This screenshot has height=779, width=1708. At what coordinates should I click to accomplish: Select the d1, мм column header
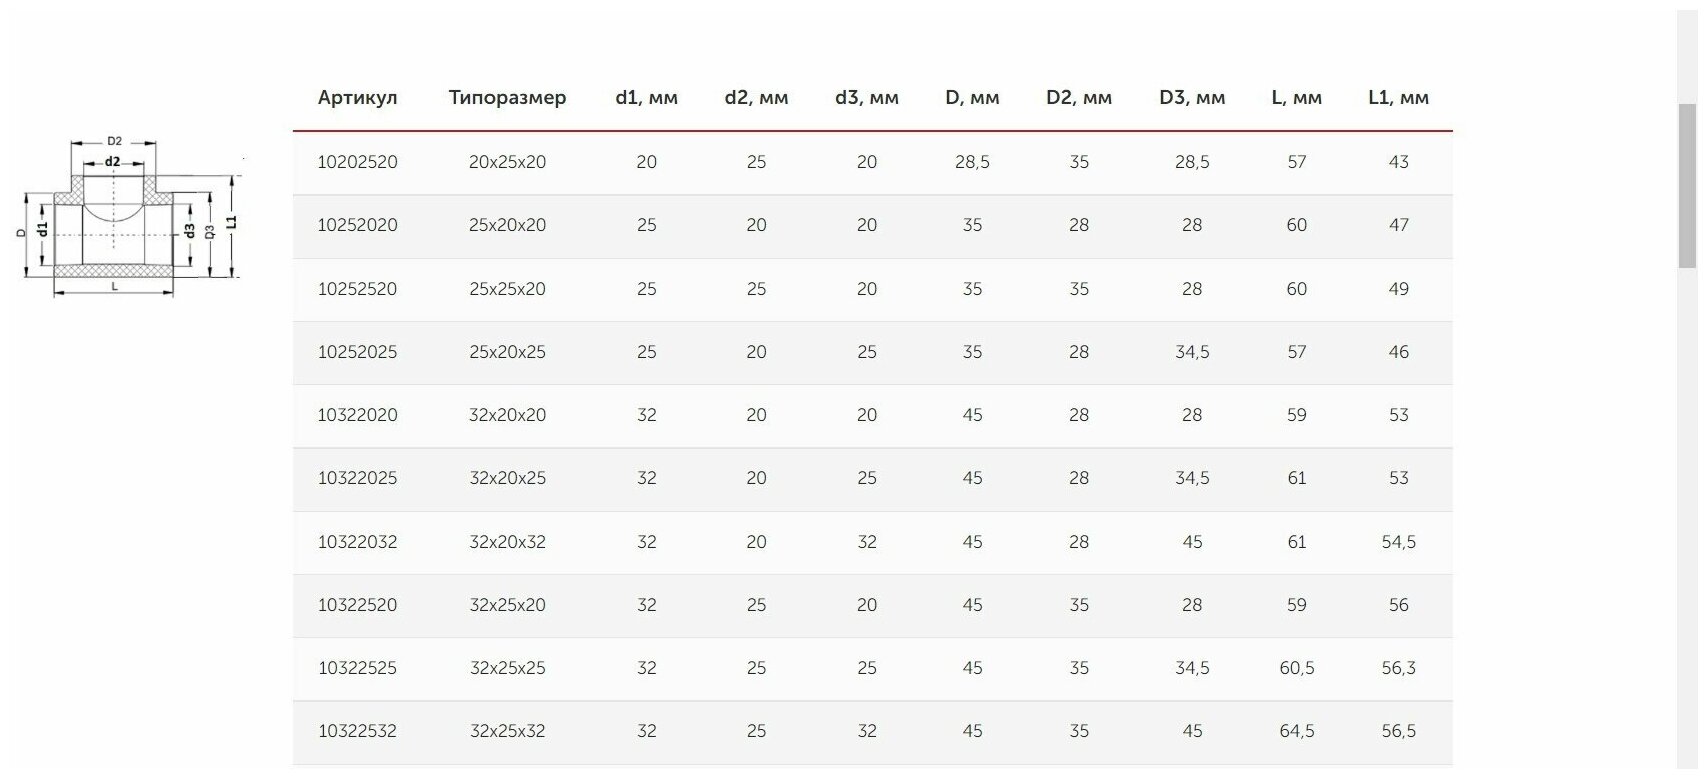646,98
